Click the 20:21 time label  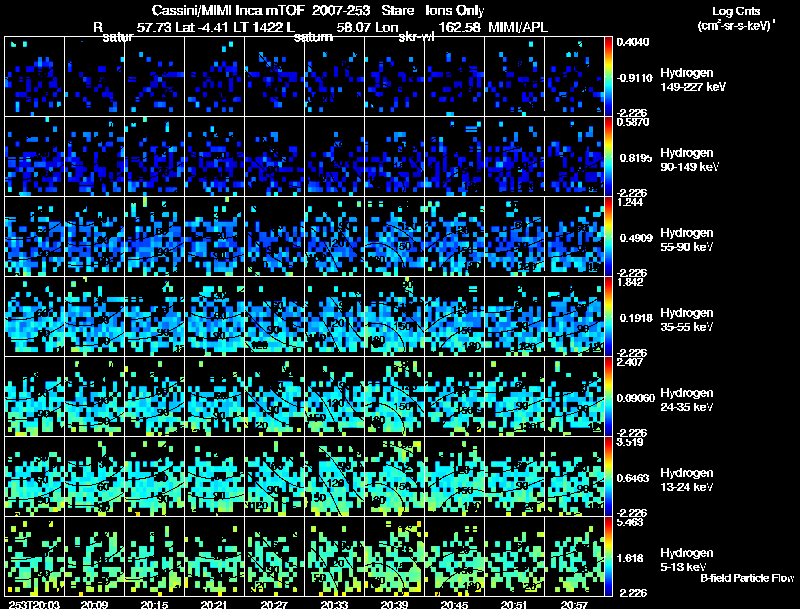point(214,604)
